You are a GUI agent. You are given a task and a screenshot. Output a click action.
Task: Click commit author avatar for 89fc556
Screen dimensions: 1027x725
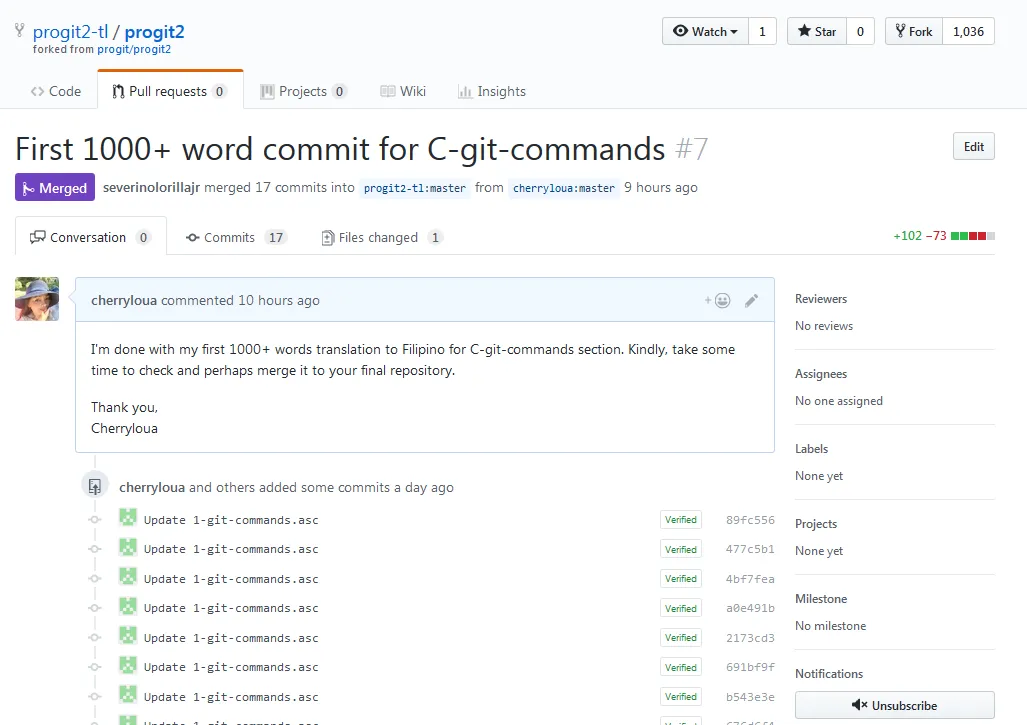click(128, 517)
